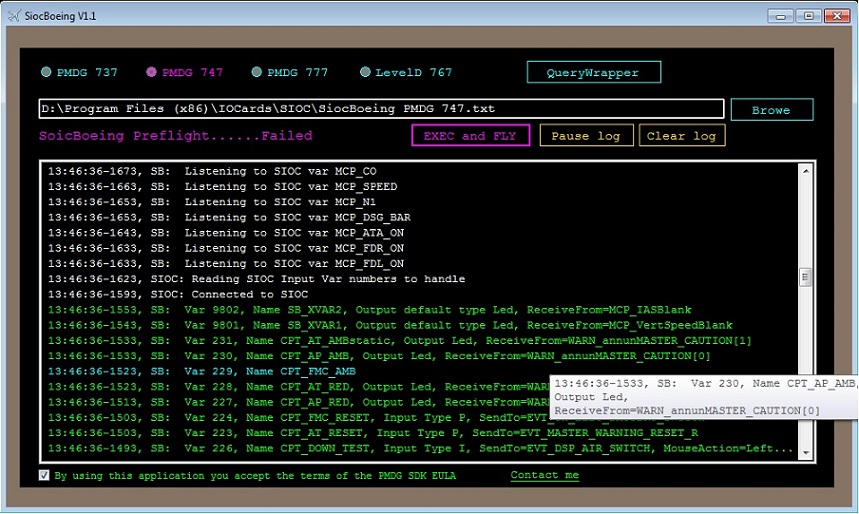This screenshot has width=859, height=514.
Task: Click the log scrollbar up arrow
Action: (x=806, y=171)
